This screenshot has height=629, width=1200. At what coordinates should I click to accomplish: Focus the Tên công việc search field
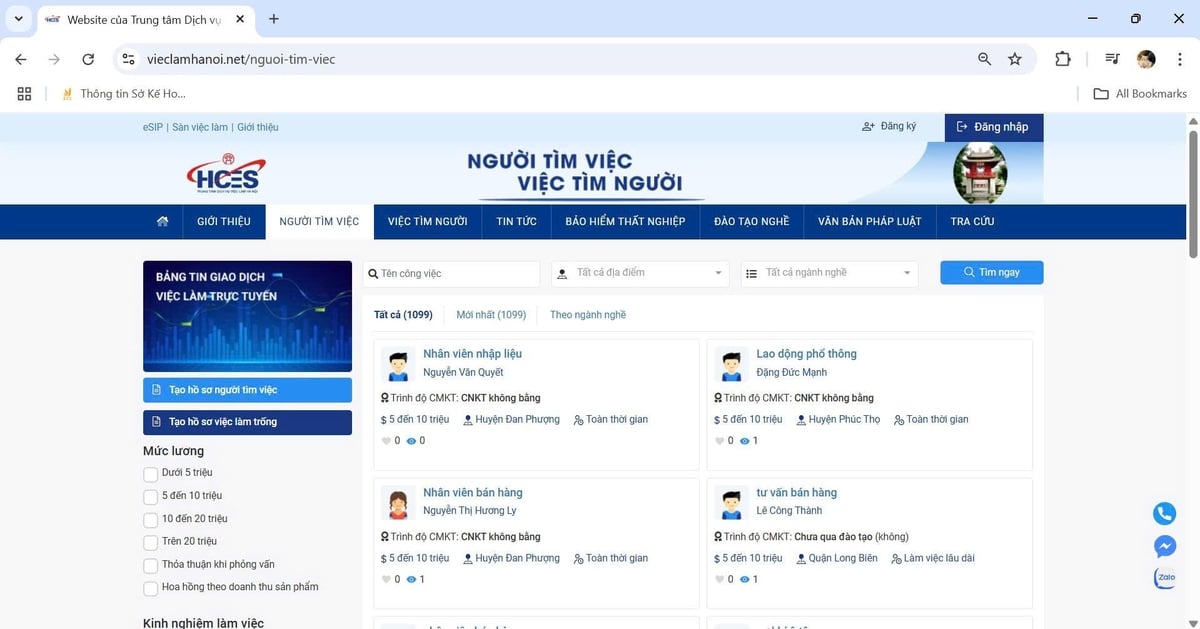pos(451,273)
